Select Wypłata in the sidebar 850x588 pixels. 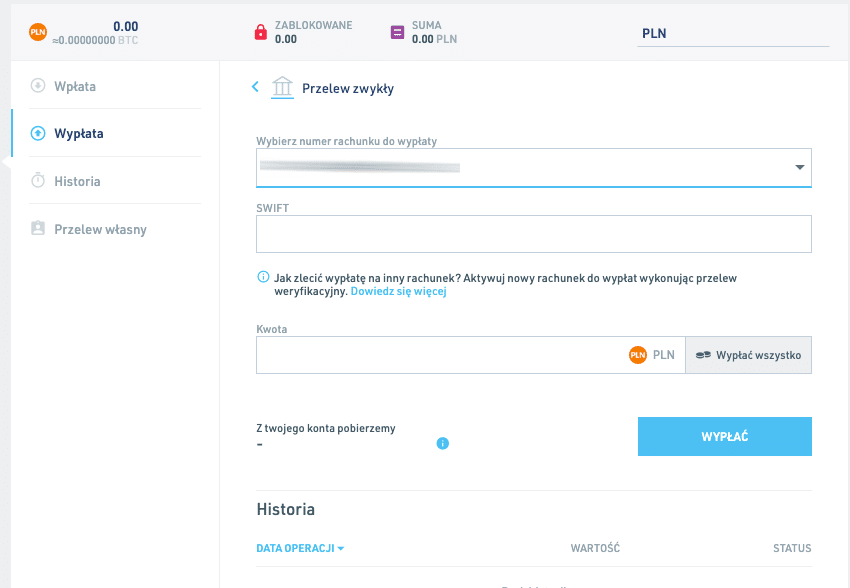click(x=79, y=133)
